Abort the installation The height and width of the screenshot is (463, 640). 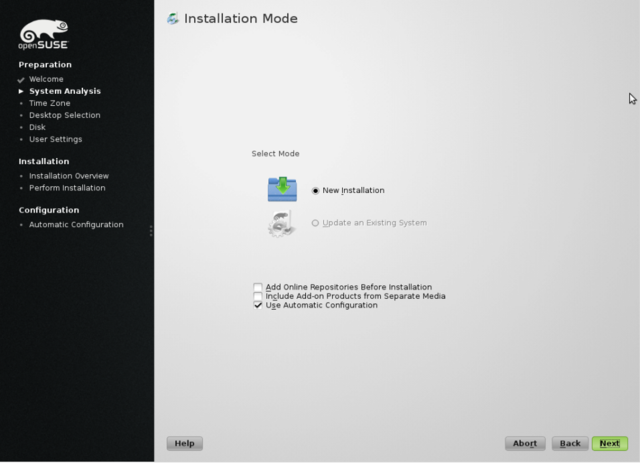coord(525,443)
